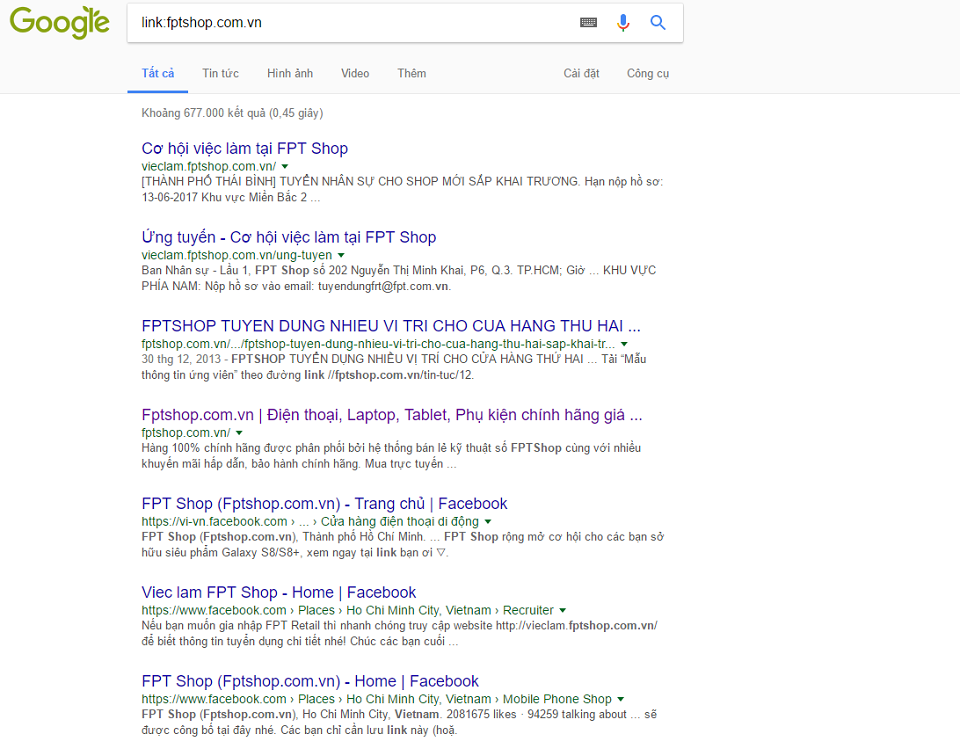Viewport: 960px width, 756px height.
Task: Expand dropdown arrow beside fptshop.com.vn/ URL
Action: pyautogui.click(x=239, y=433)
